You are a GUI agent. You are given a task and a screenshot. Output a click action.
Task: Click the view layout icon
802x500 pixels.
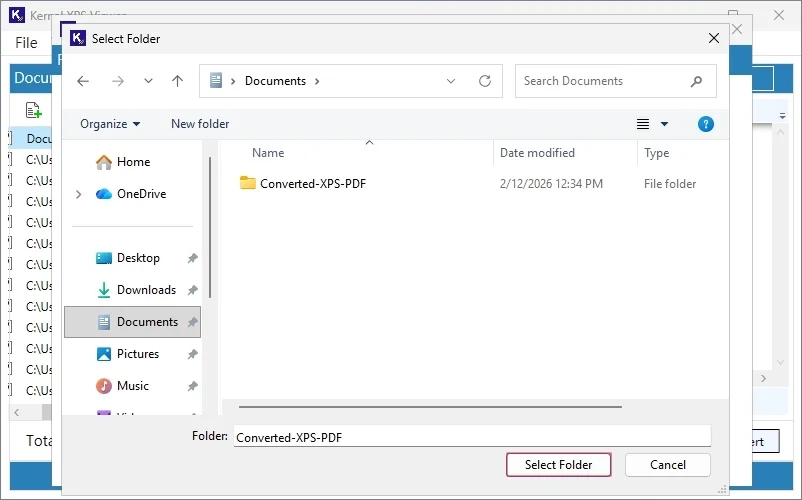click(644, 124)
